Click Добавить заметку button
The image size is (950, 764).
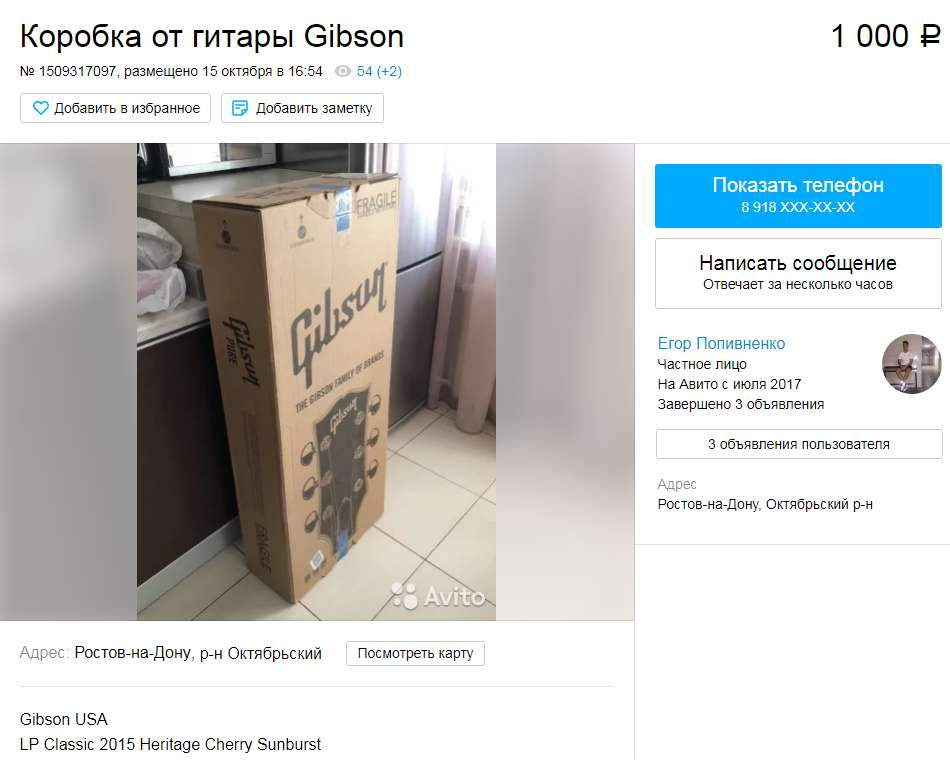pyautogui.click(x=302, y=108)
